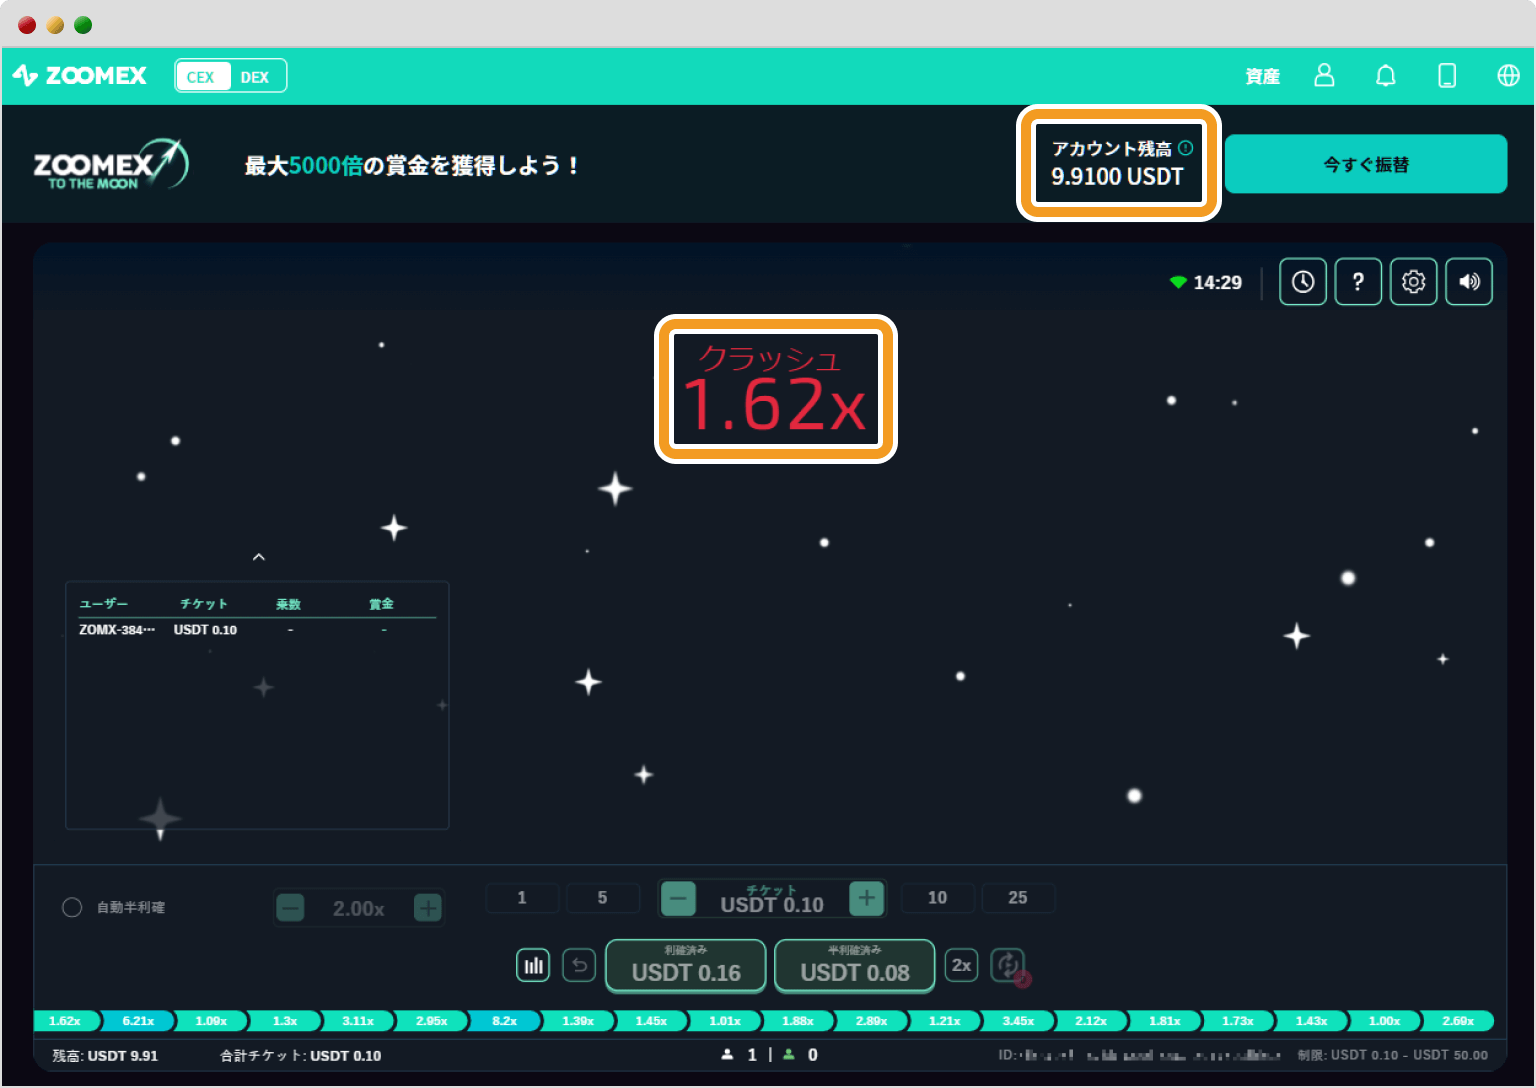Select the 自動半利確 radio button

pyautogui.click(x=71, y=907)
